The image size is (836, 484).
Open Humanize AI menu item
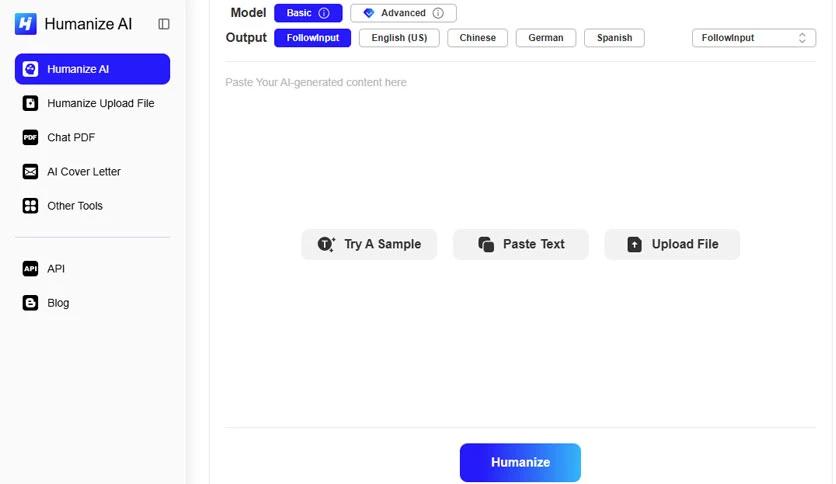(x=92, y=69)
